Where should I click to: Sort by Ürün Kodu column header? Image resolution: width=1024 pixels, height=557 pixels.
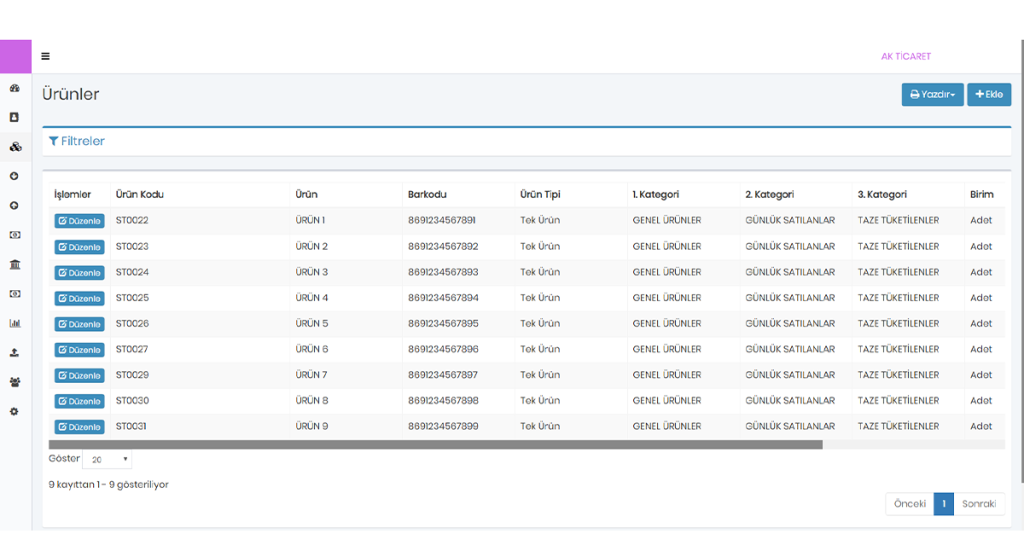pos(140,194)
